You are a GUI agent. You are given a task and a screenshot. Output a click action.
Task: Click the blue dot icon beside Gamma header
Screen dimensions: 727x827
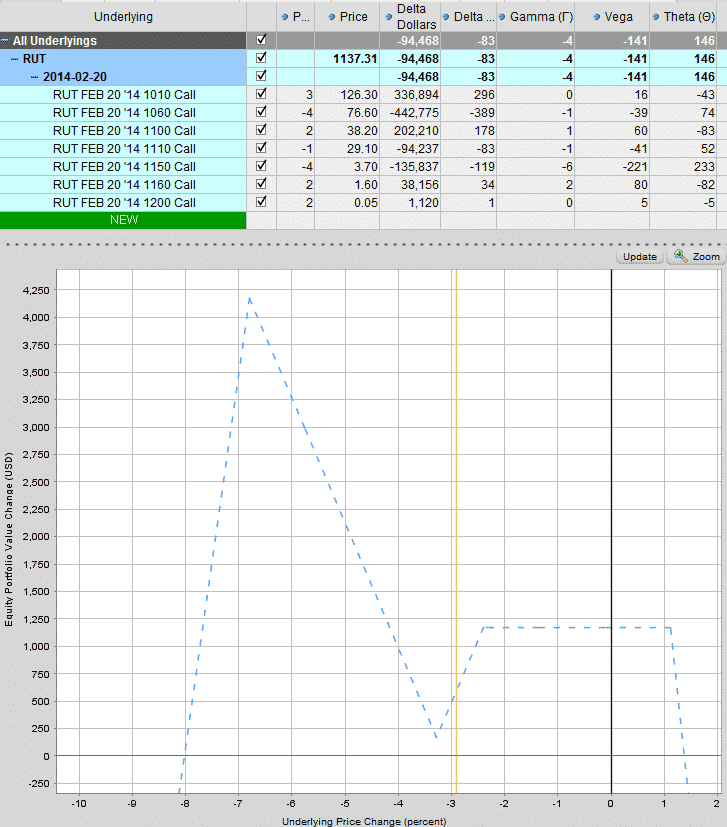(502, 17)
